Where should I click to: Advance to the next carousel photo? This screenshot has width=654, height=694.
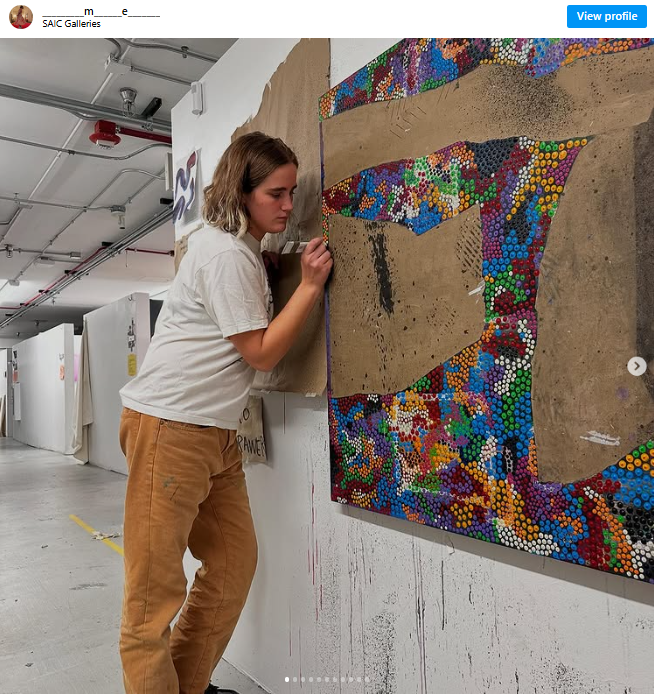pos(637,366)
